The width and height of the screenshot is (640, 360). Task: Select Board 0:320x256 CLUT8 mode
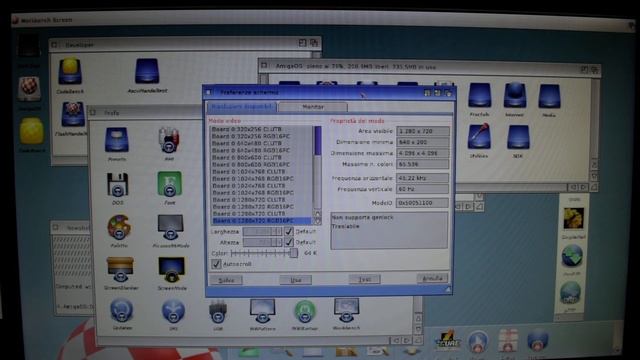[261, 129]
